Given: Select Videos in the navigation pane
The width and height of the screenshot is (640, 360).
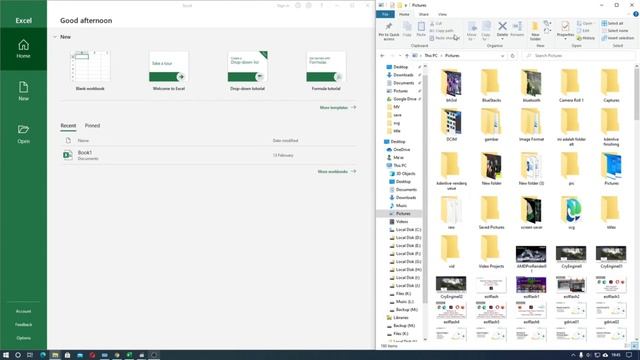Looking at the screenshot, I should tap(402, 222).
